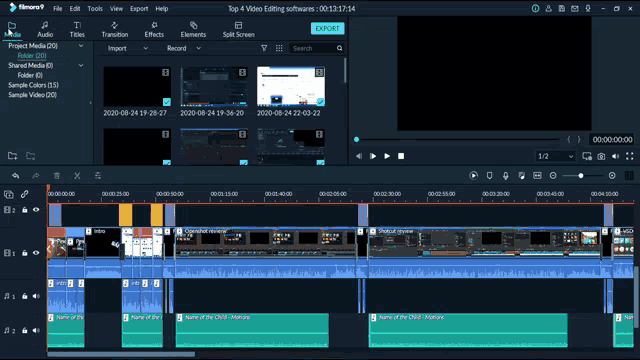Select the 2020-08-24 19-28-27 clip thumbnail
The image size is (640, 360).
click(137, 87)
